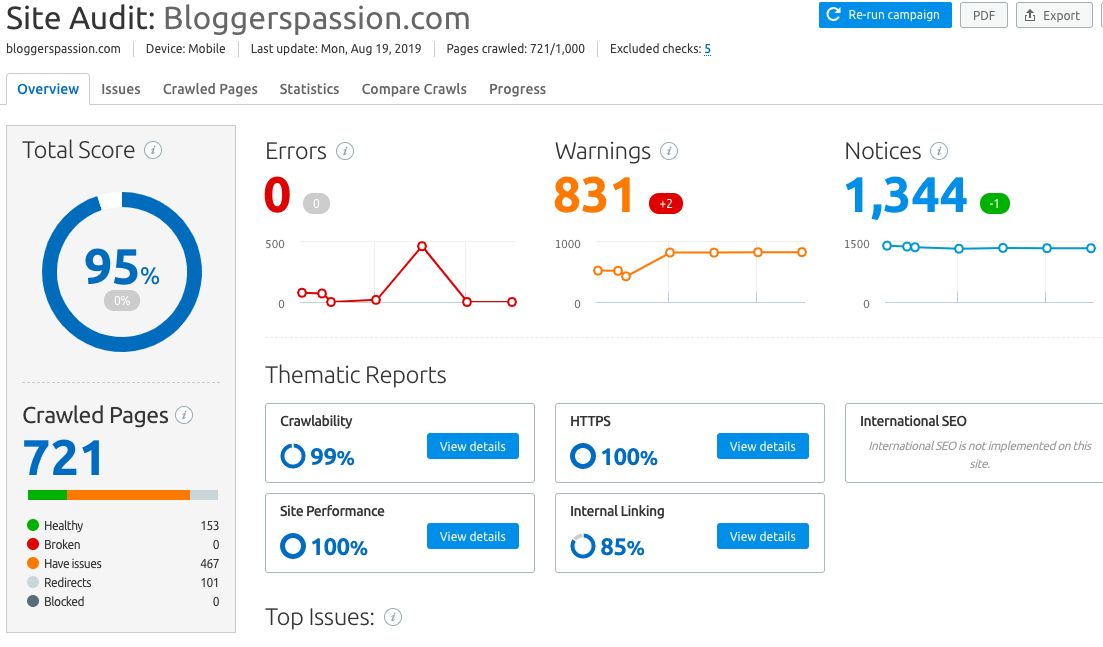Click the orange Have issues legend dot
Image resolution: width=1103 pixels, height=647 pixels.
(x=32, y=563)
